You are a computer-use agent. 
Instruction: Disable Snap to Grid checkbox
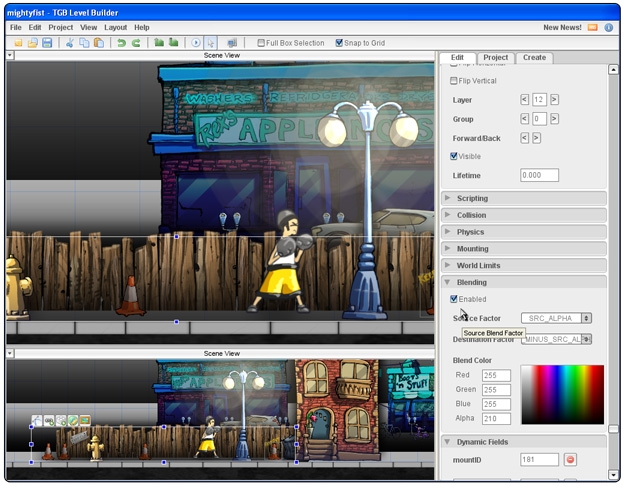[x=339, y=43]
